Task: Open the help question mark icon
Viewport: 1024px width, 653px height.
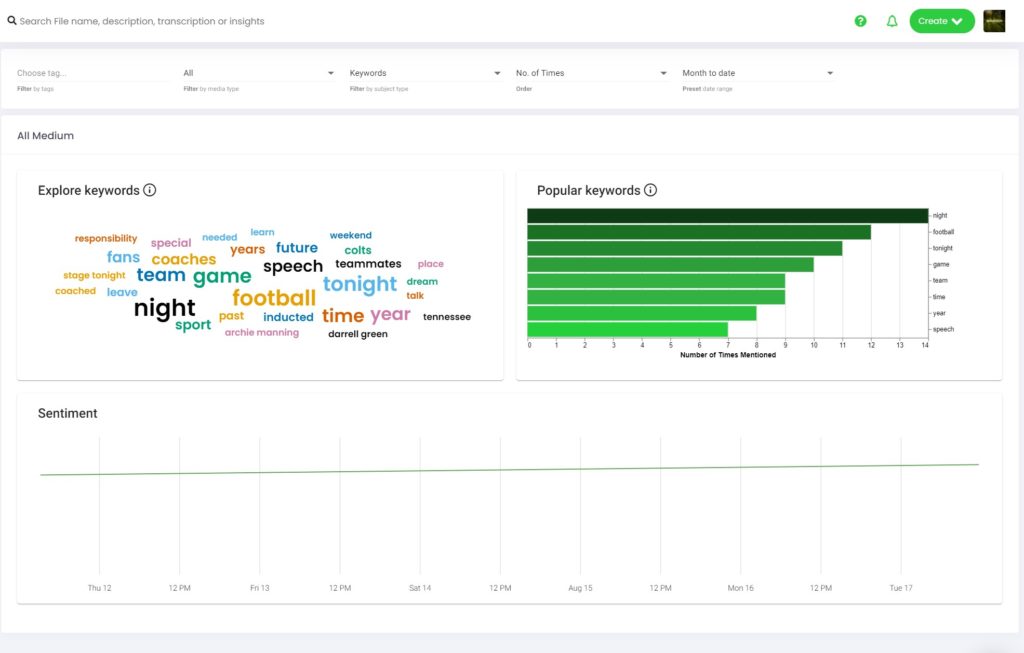Action: tap(860, 20)
